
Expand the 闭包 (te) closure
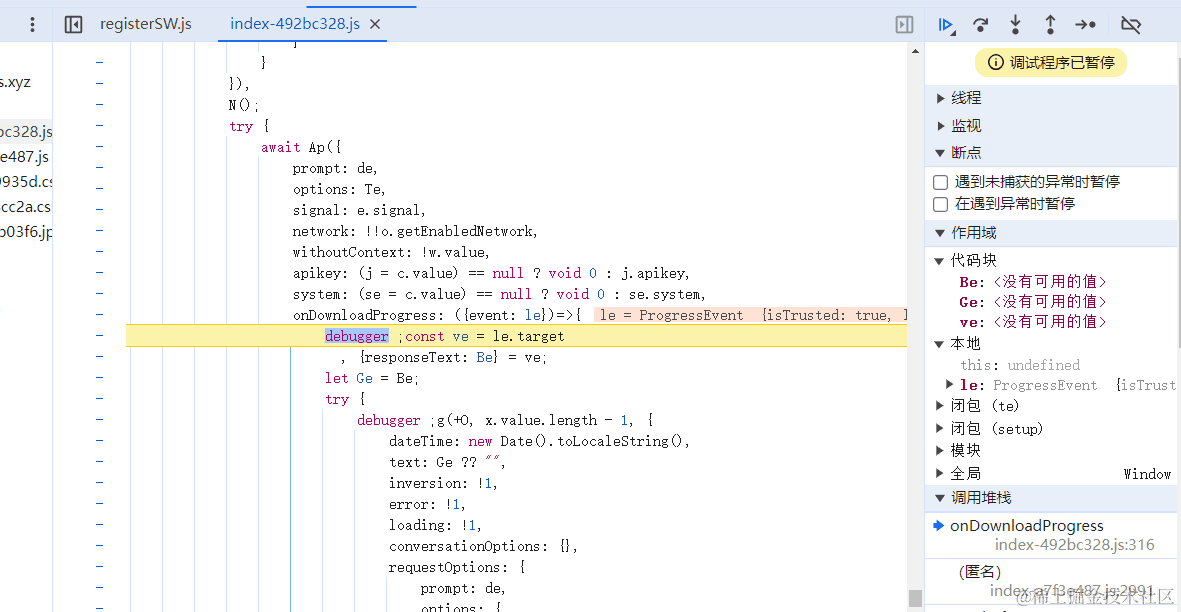coord(939,406)
